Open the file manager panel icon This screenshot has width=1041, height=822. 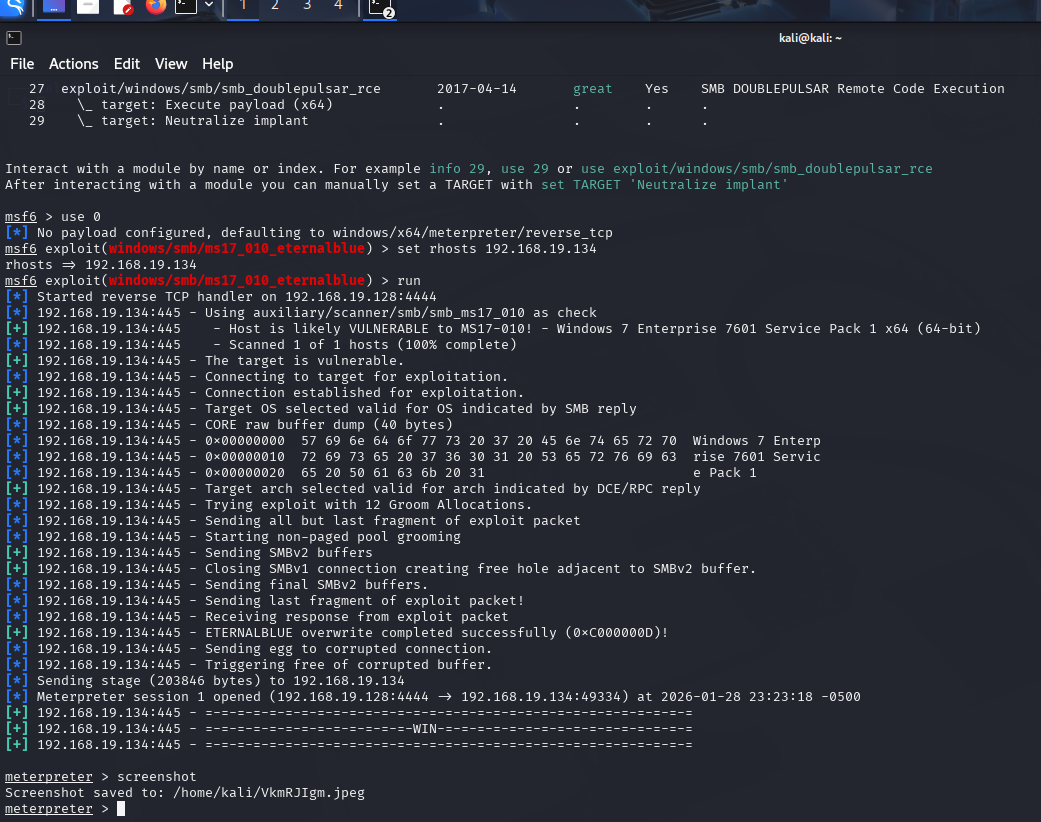[88, 7]
